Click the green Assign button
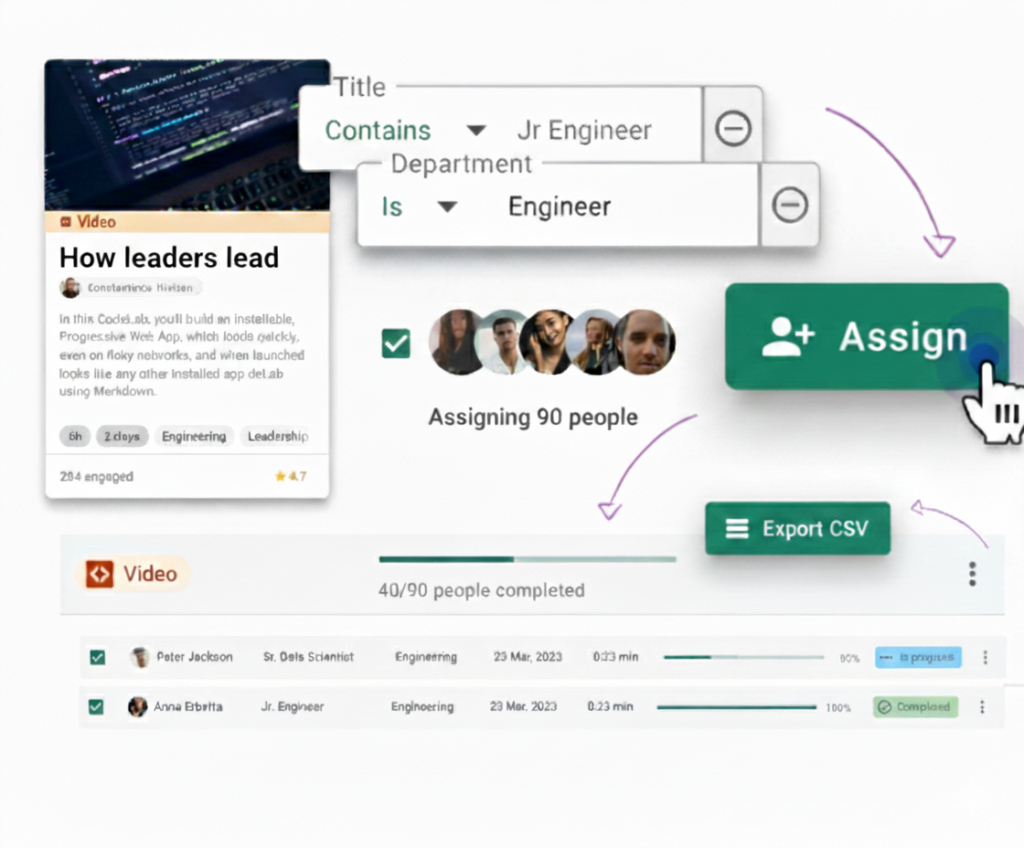Image resolution: width=1024 pixels, height=848 pixels. click(x=866, y=337)
